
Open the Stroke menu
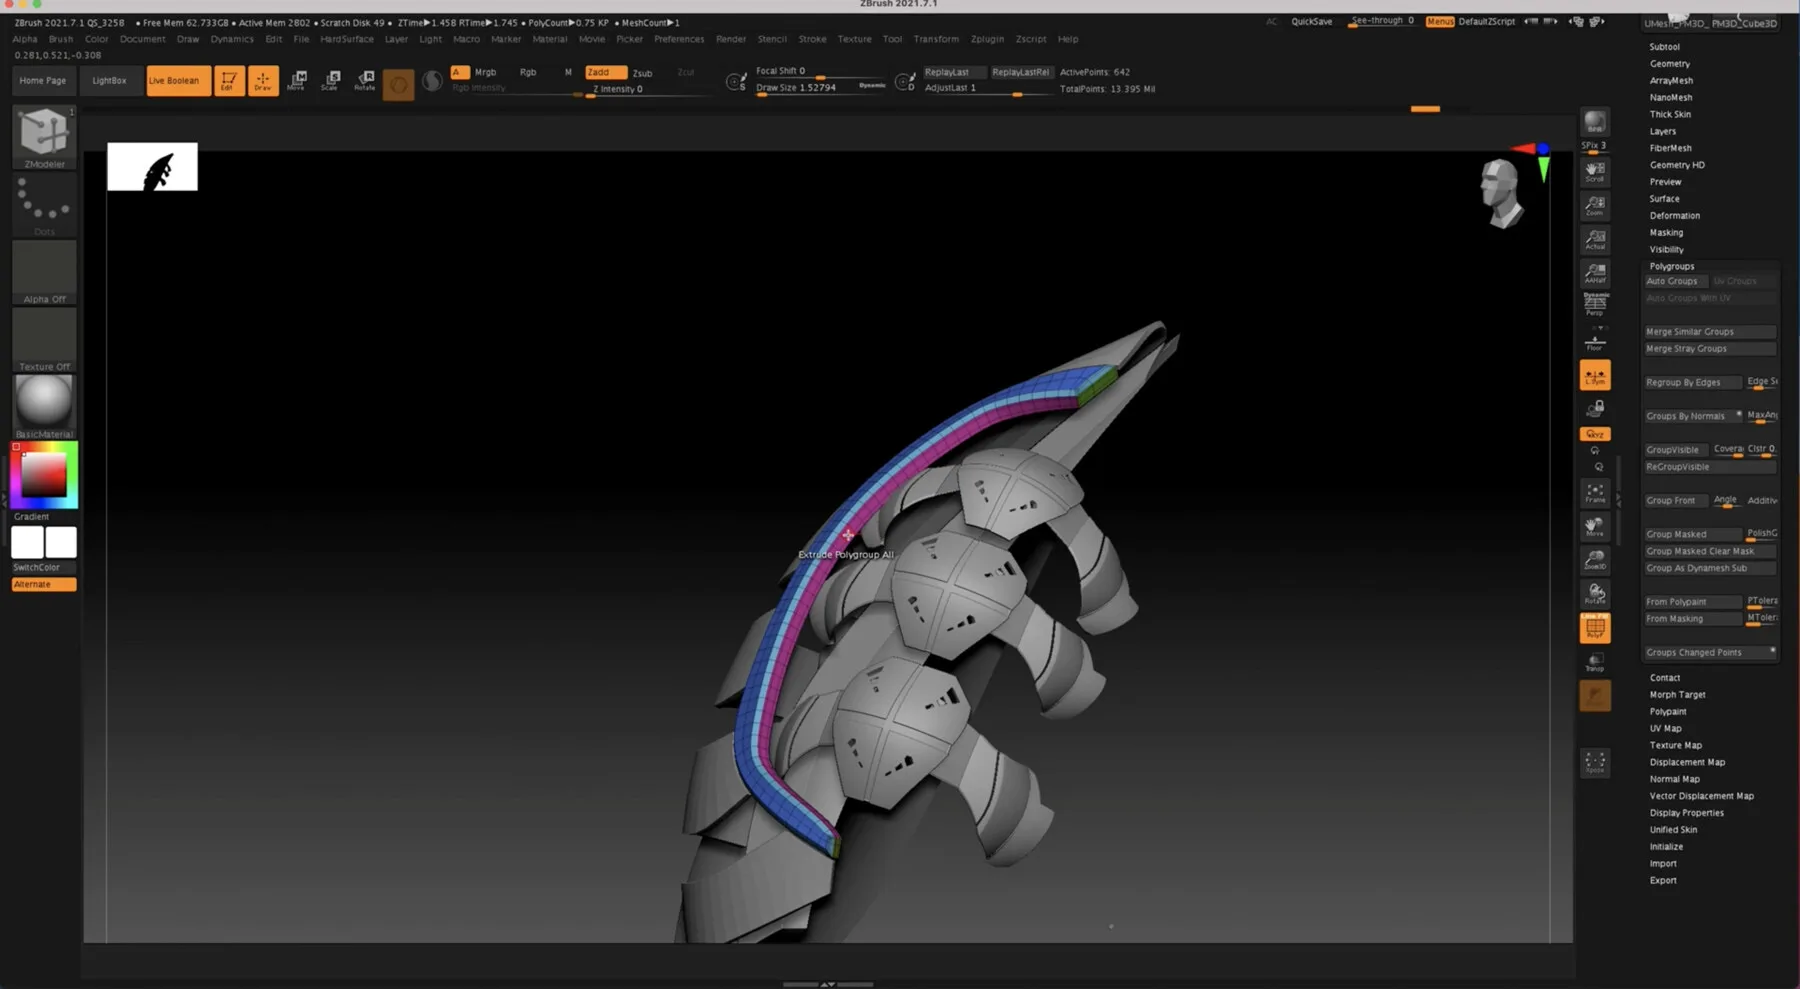coord(812,39)
